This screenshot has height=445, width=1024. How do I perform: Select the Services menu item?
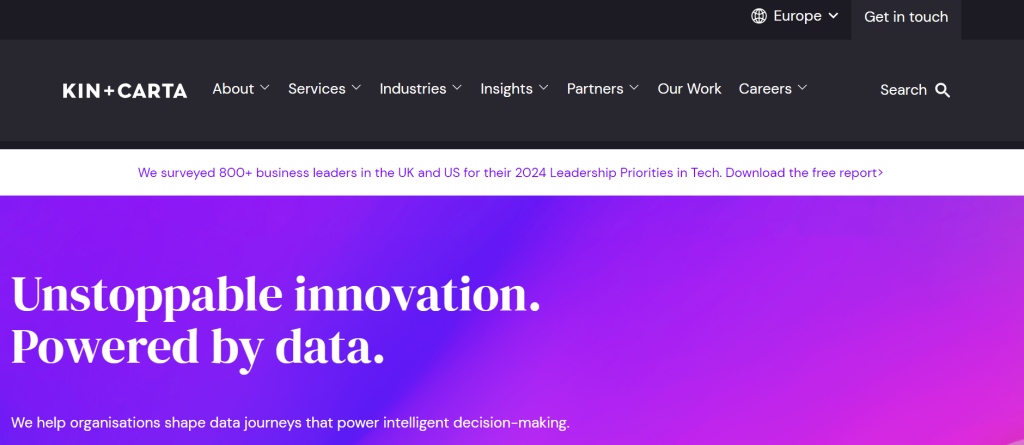click(x=316, y=89)
